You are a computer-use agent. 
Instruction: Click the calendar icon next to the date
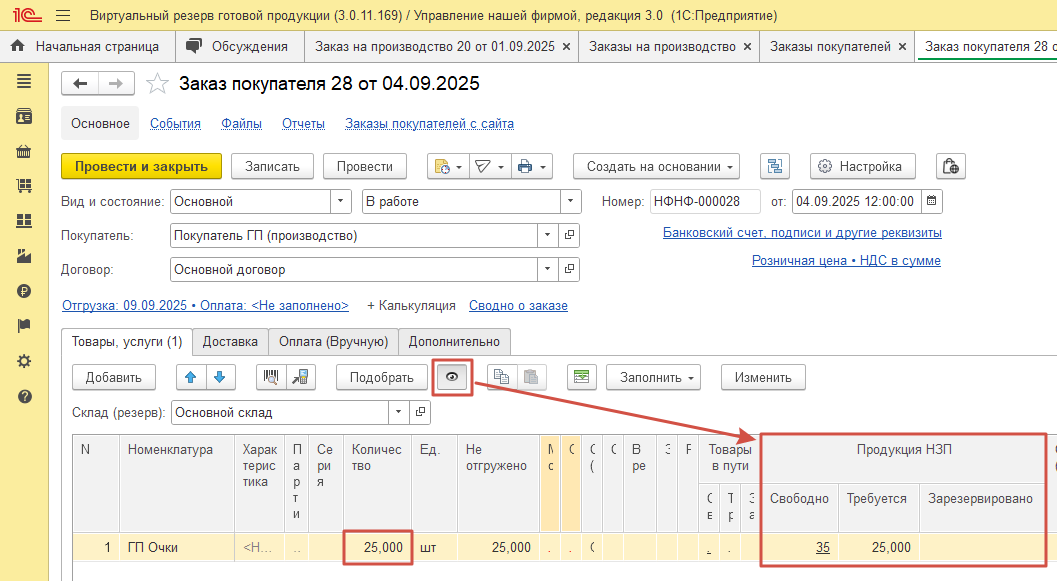[931, 201]
